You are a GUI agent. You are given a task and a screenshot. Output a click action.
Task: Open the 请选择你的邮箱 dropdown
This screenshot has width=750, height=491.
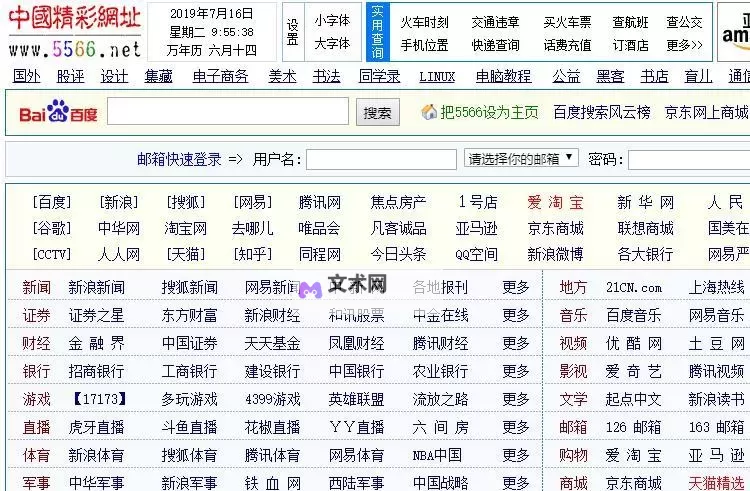click(521, 158)
